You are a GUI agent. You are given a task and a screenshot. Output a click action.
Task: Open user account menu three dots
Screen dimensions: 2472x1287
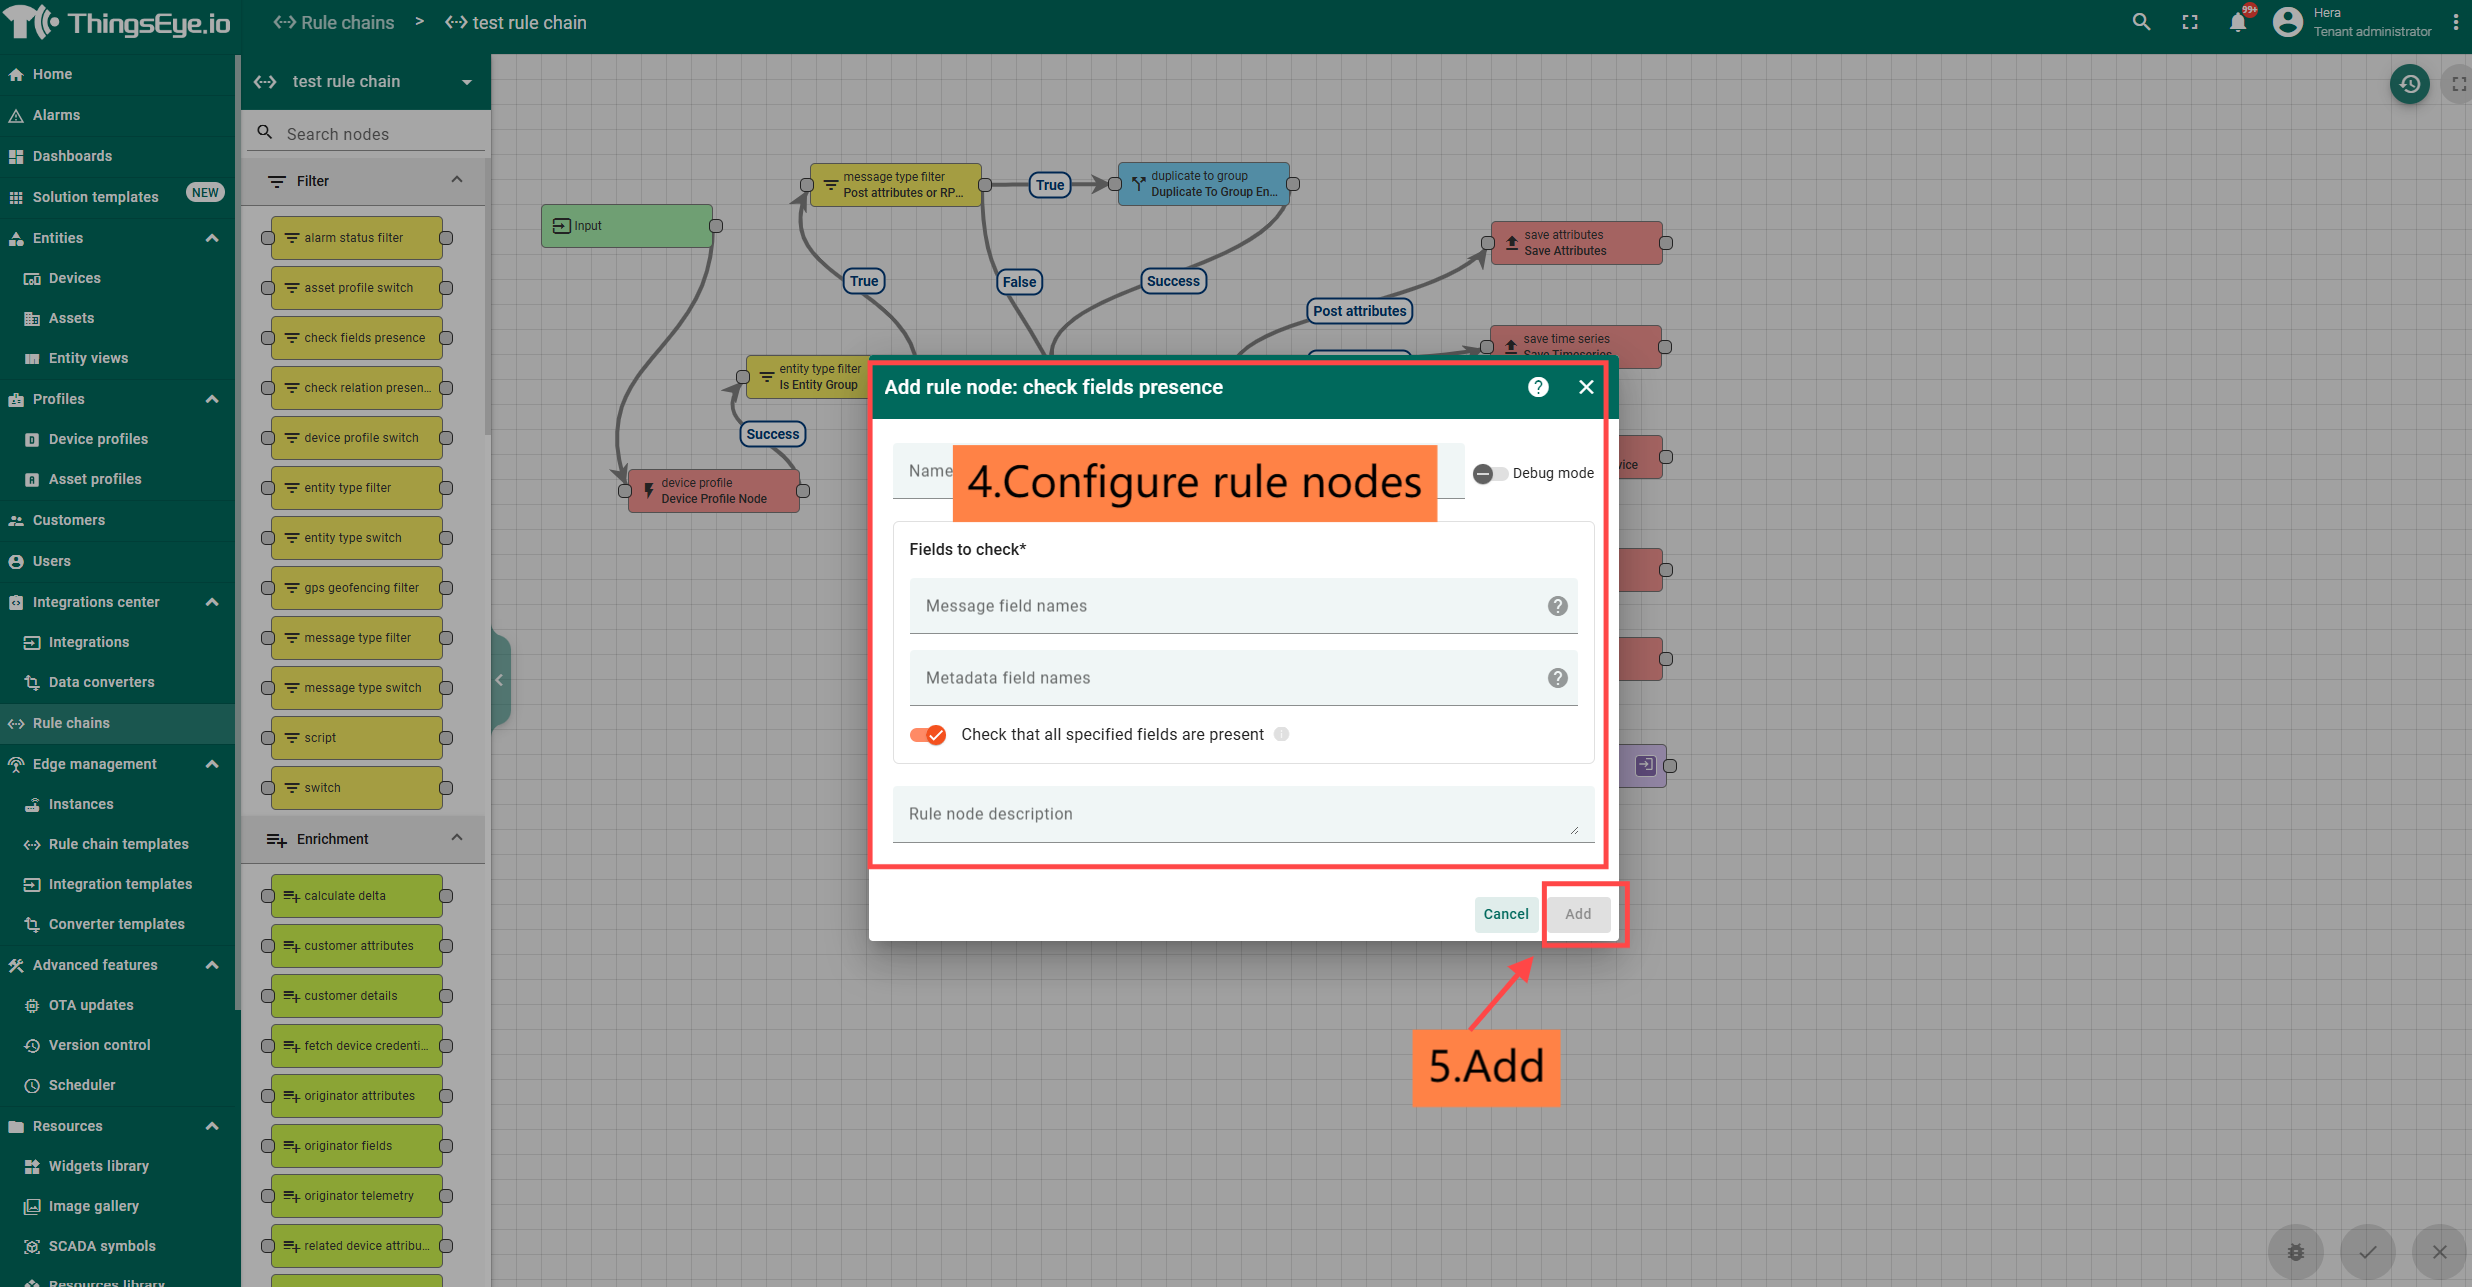tap(2456, 22)
